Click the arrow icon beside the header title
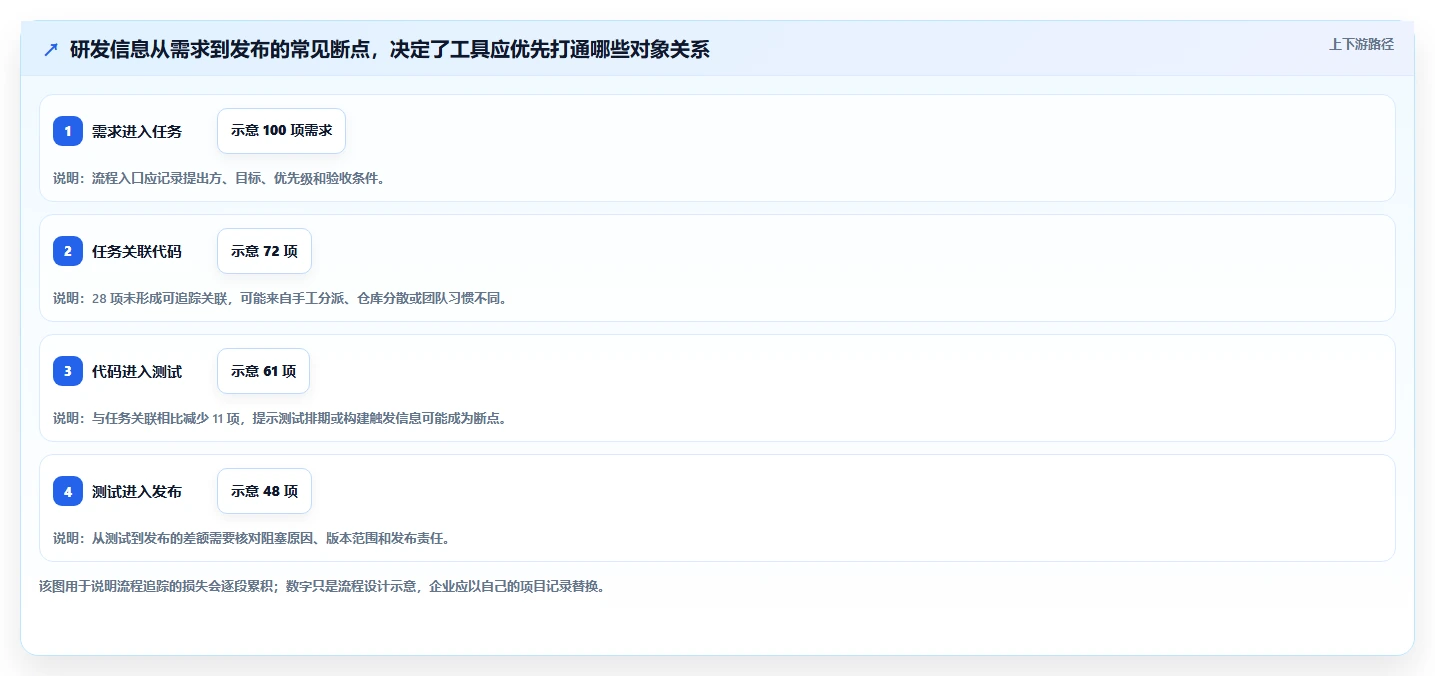This screenshot has width=1435, height=676. 51,50
